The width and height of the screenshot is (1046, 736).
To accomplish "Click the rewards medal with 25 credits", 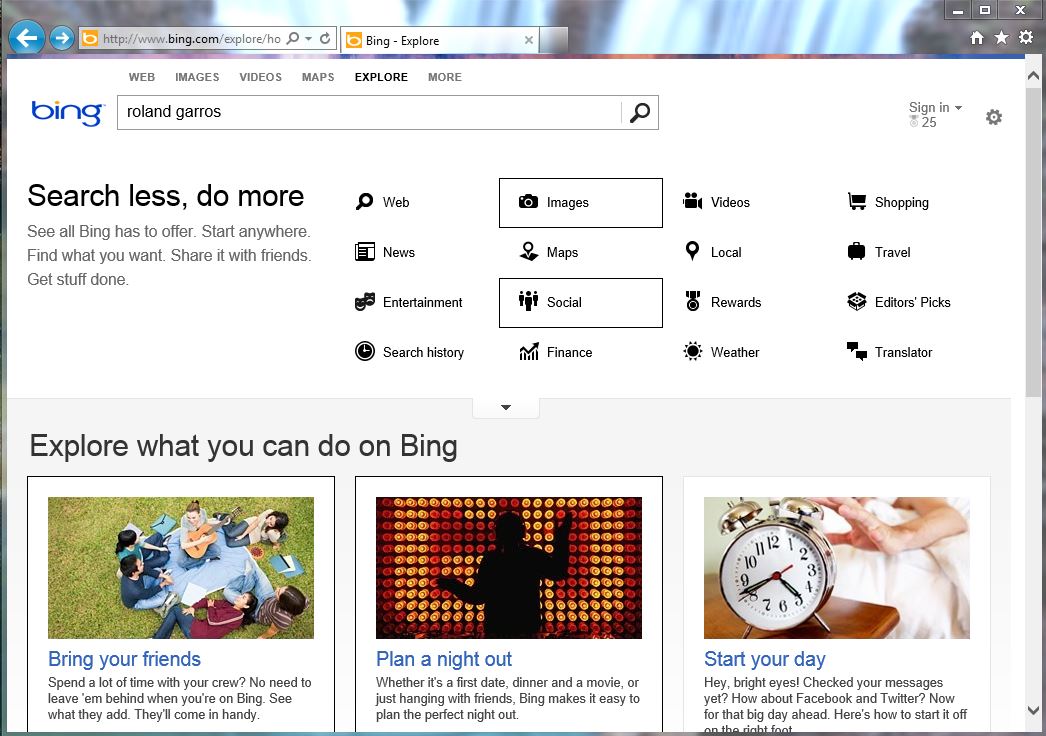I will (922, 122).
